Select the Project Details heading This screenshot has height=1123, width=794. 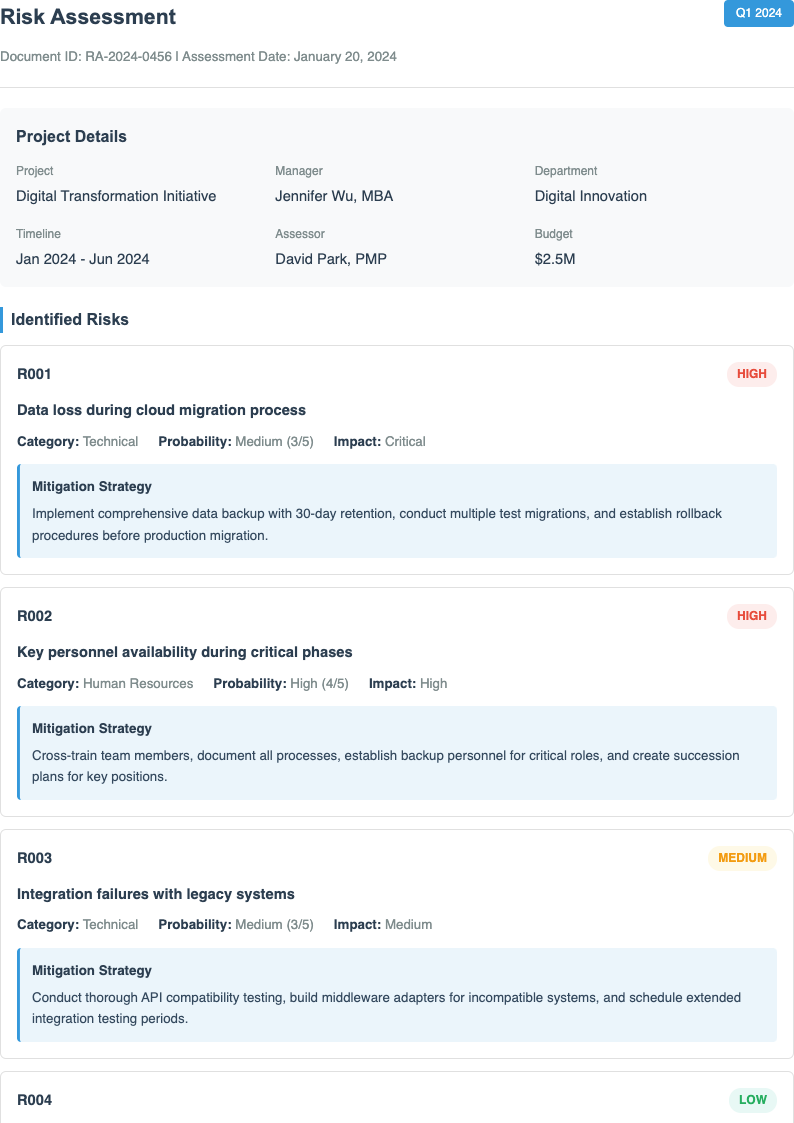tap(71, 137)
